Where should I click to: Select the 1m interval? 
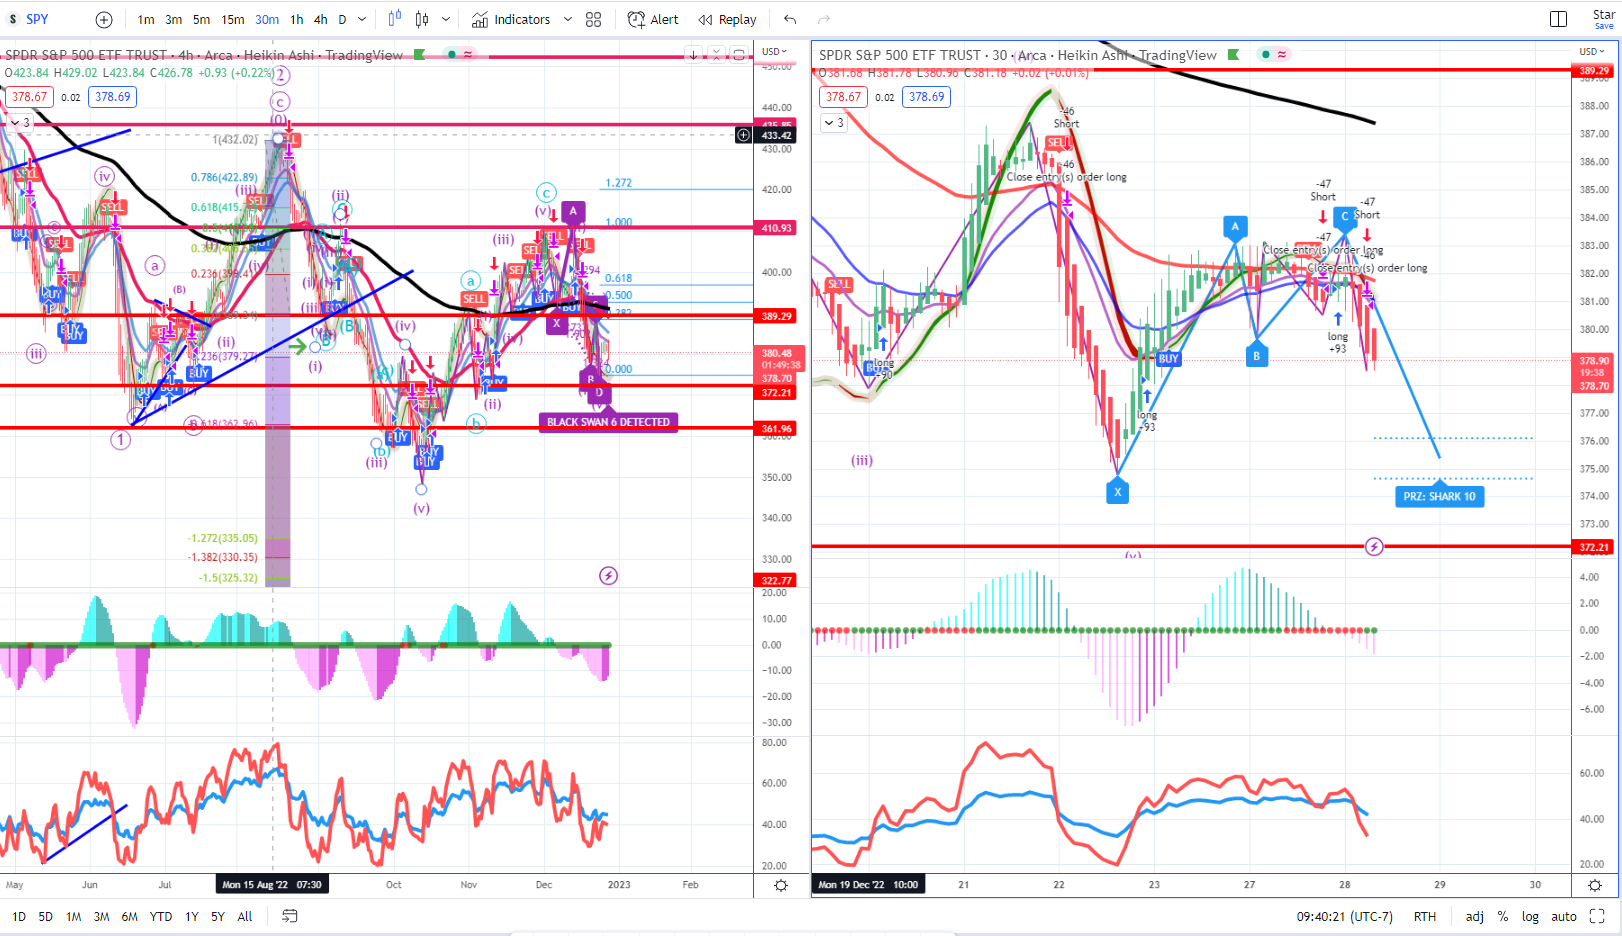146,19
